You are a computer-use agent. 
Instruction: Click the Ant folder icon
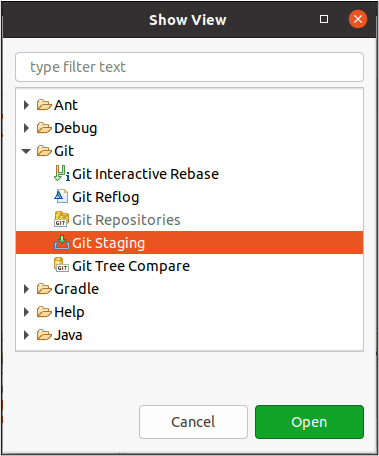click(x=44, y=105)
